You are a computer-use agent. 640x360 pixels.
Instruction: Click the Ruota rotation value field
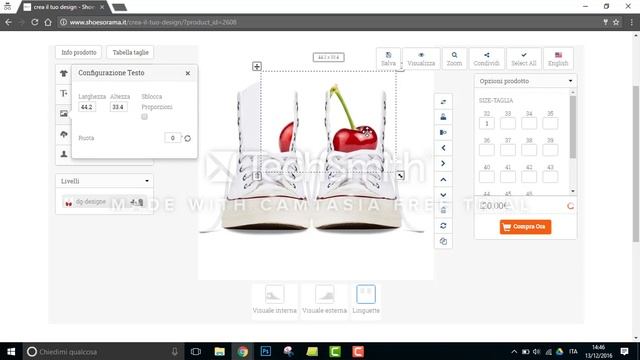pyautogui.click(x=173, y=138)
